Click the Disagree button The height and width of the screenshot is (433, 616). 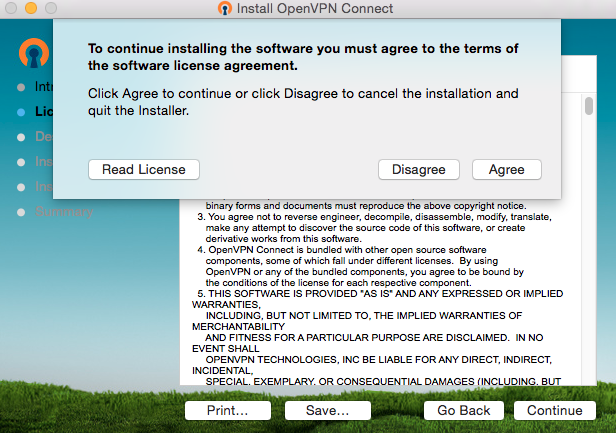point(418,169)
